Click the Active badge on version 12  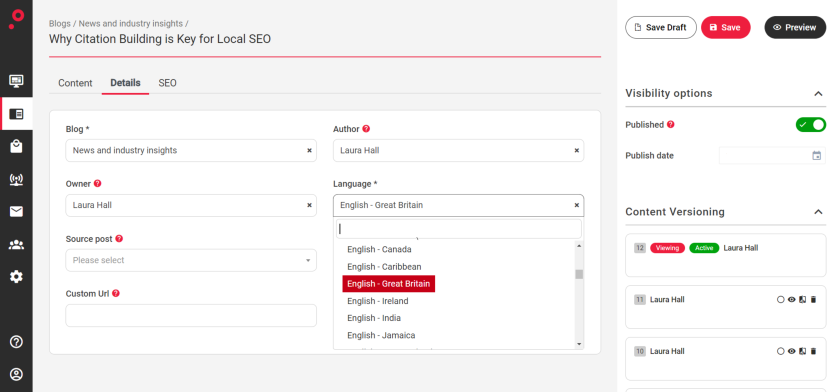point(704,248)
